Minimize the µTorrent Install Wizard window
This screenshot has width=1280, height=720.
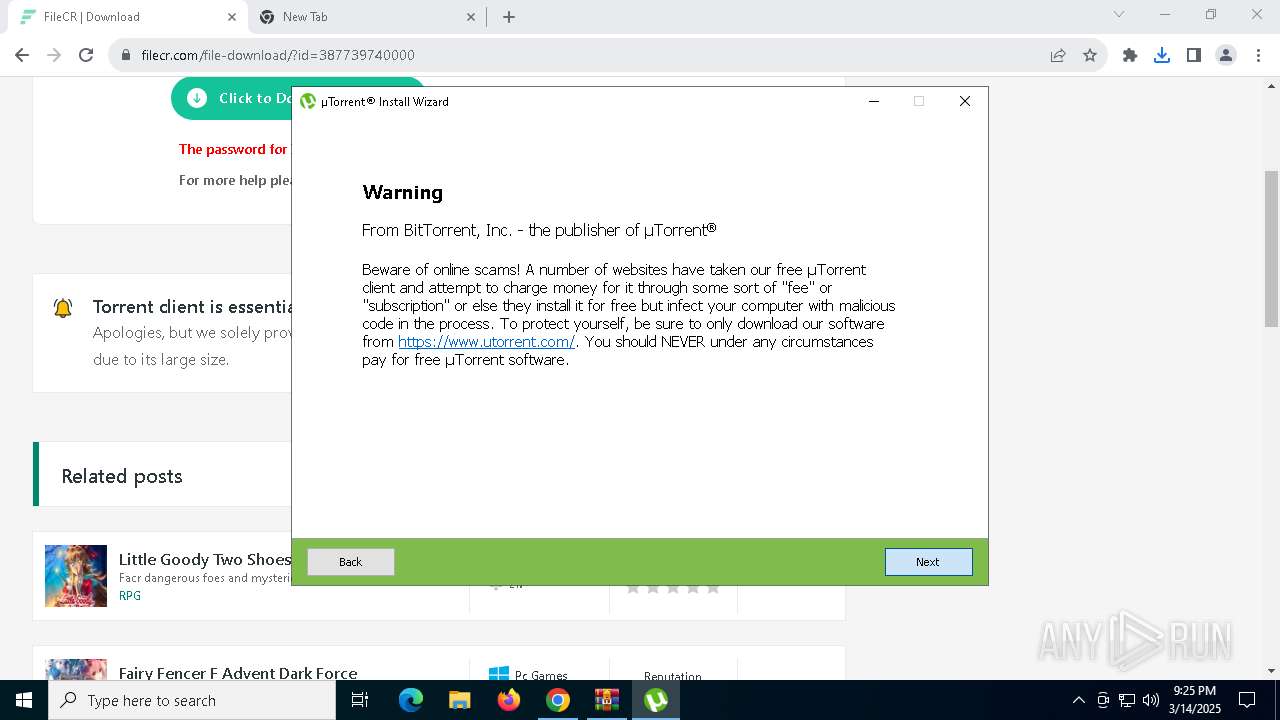coord(874,101)
